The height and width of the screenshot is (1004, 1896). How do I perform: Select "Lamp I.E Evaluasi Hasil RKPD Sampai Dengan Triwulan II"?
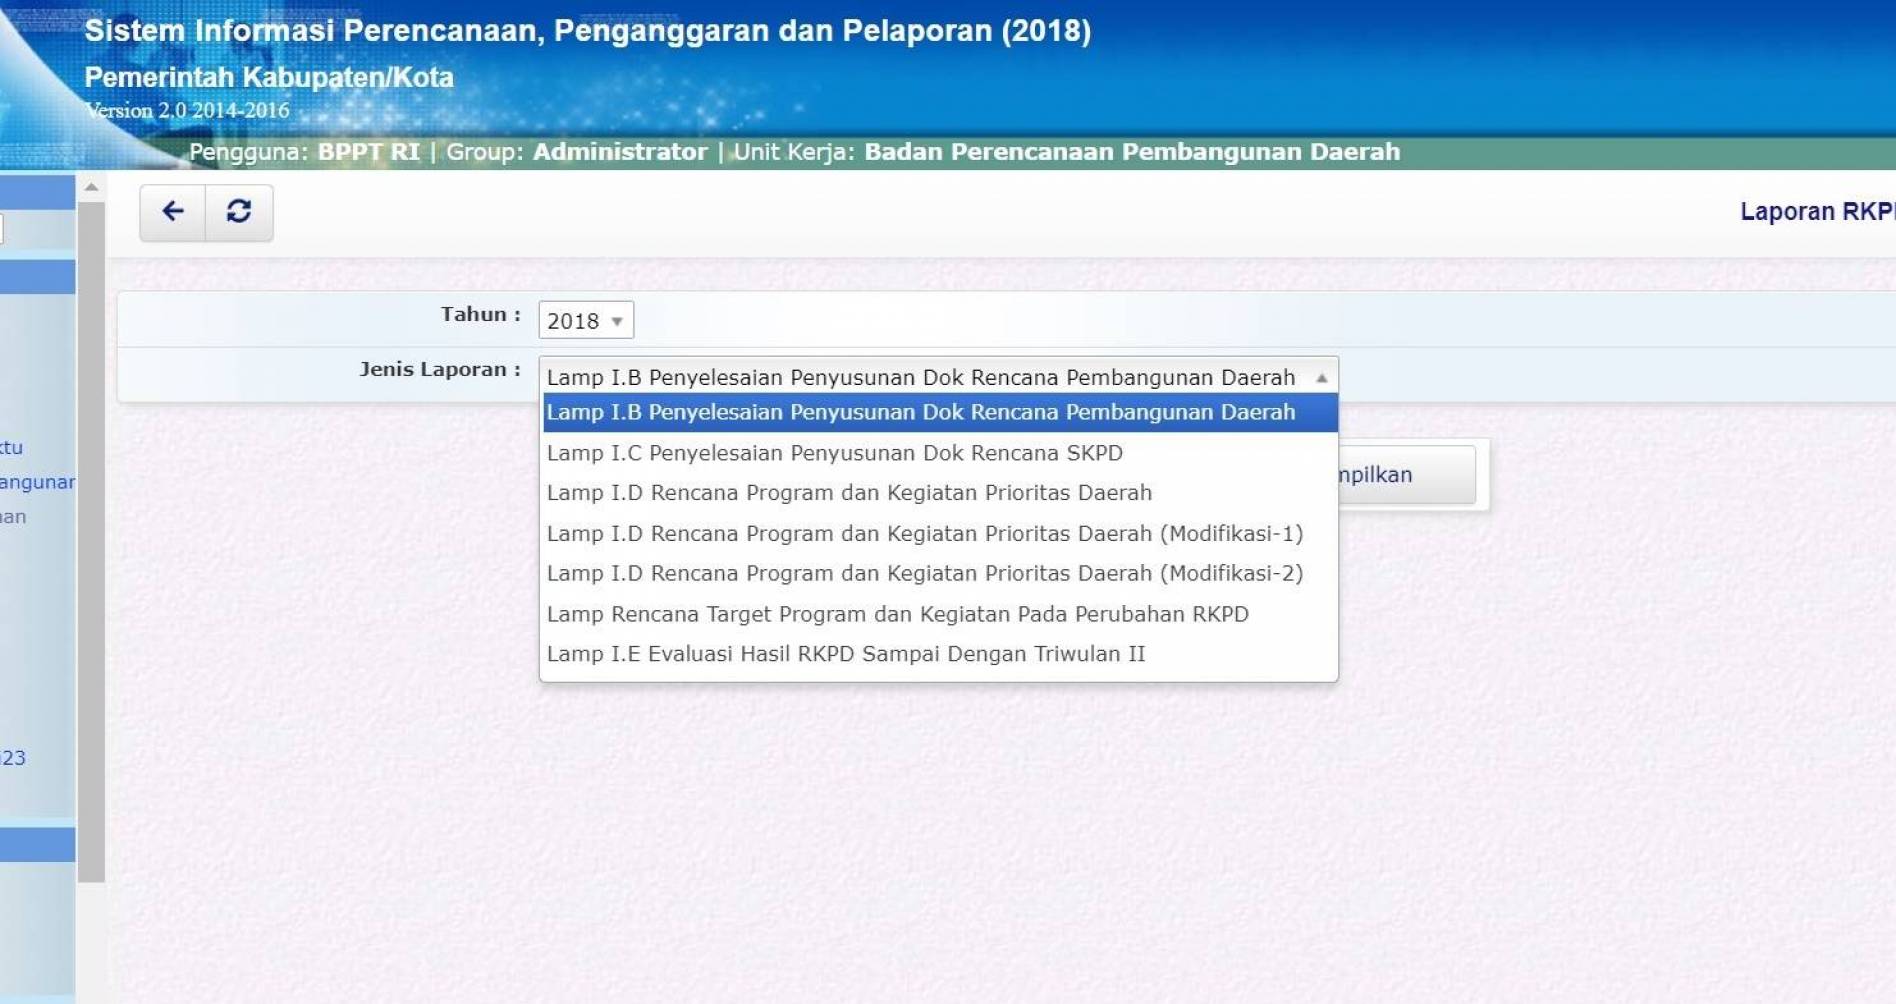point(846,653)
